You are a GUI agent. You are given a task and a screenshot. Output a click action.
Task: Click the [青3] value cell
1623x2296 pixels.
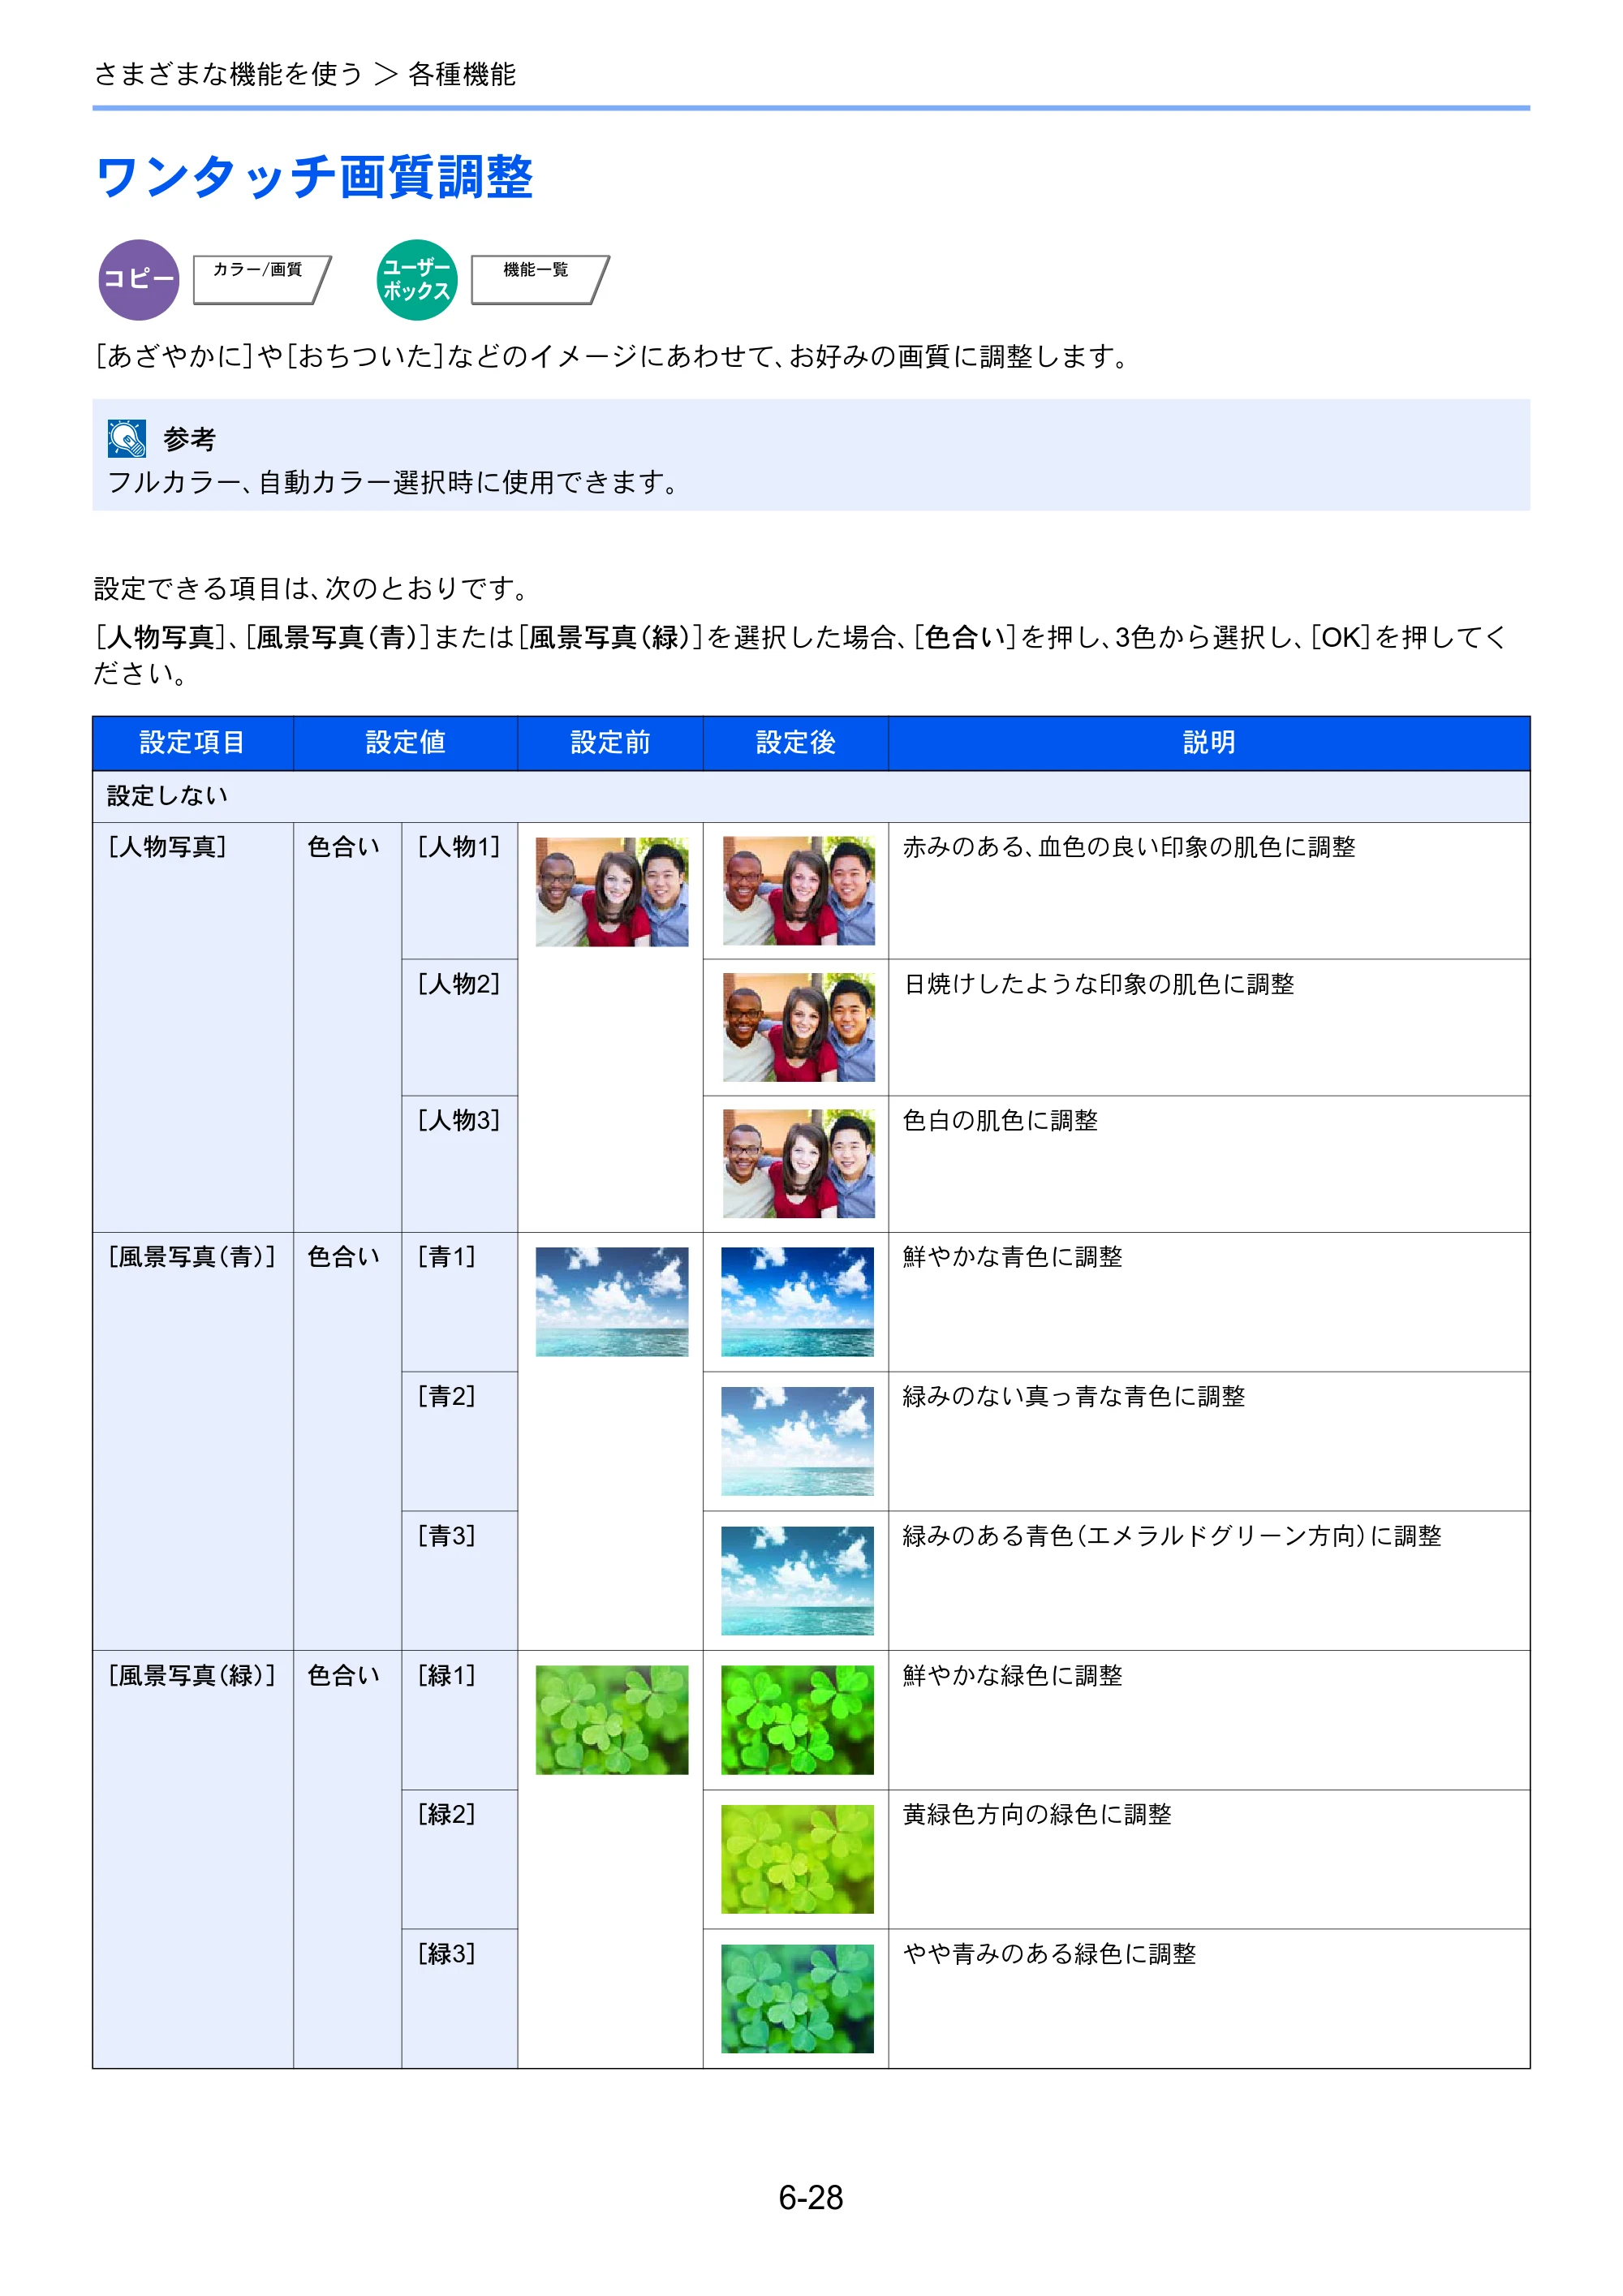pyautogui.click(x=460, y=1581)
